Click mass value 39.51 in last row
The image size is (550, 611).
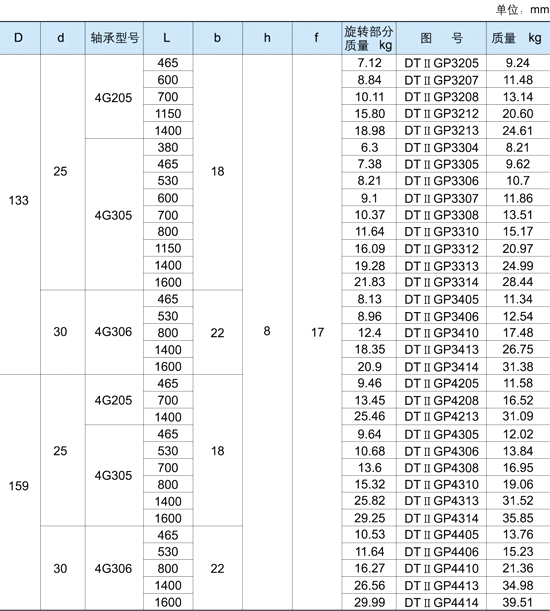click(x=518, y=602)
